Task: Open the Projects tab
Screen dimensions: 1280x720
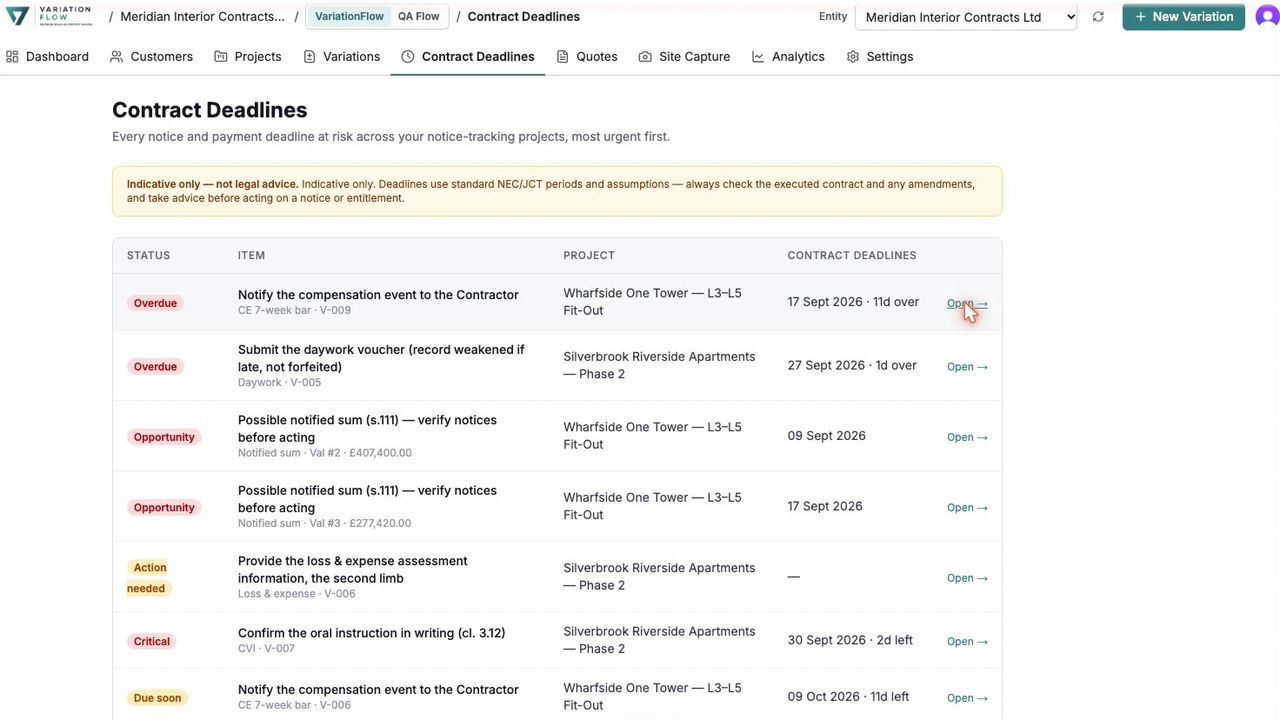Action: [248, 57]
